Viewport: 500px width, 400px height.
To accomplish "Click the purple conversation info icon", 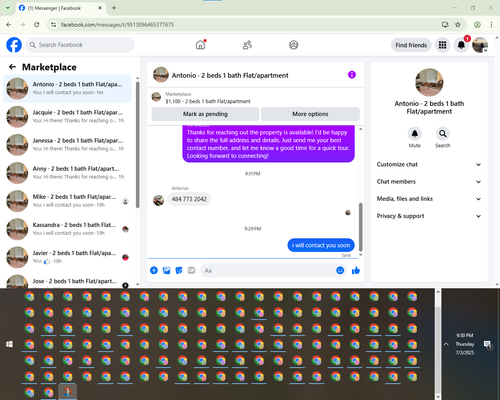I will (352, 75).
